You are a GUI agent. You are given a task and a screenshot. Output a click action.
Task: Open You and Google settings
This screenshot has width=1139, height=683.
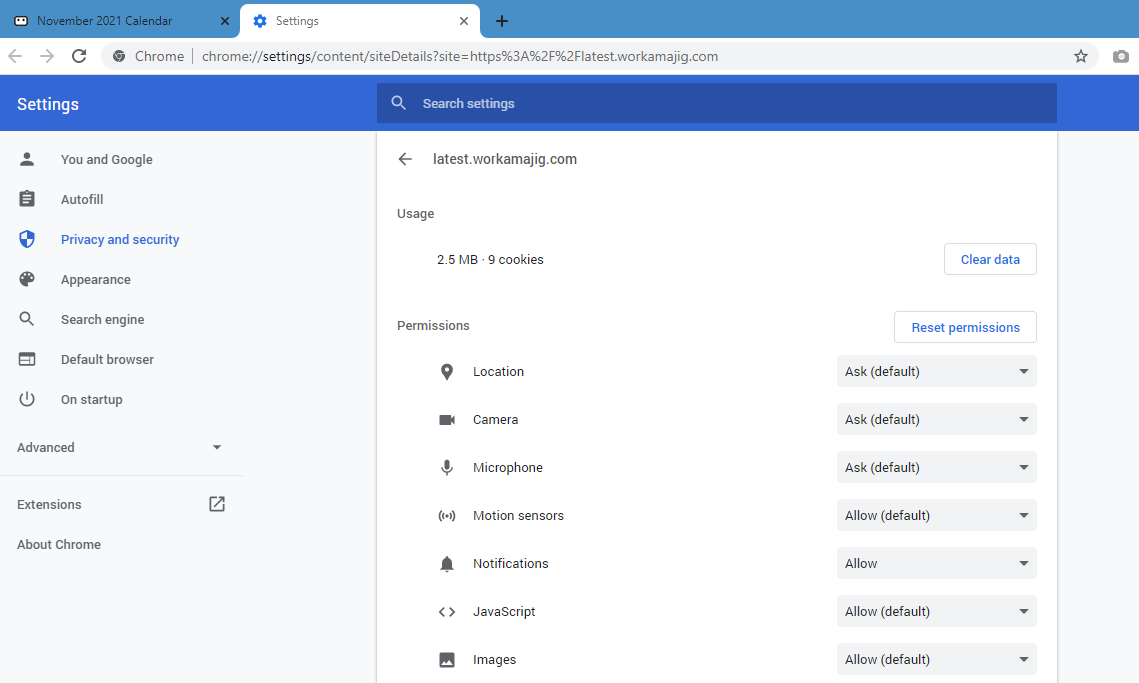pos(107,159)
